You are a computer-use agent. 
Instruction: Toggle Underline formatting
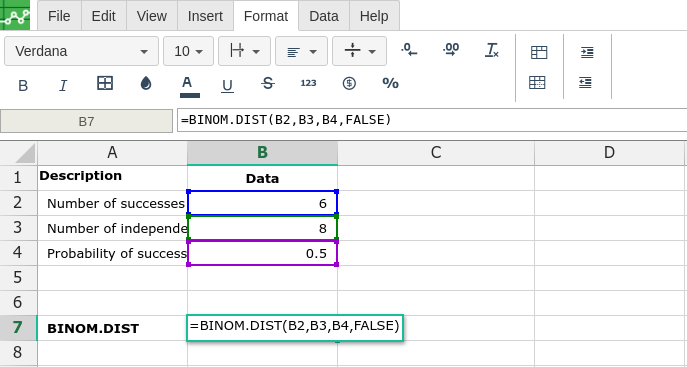(227, 85)
